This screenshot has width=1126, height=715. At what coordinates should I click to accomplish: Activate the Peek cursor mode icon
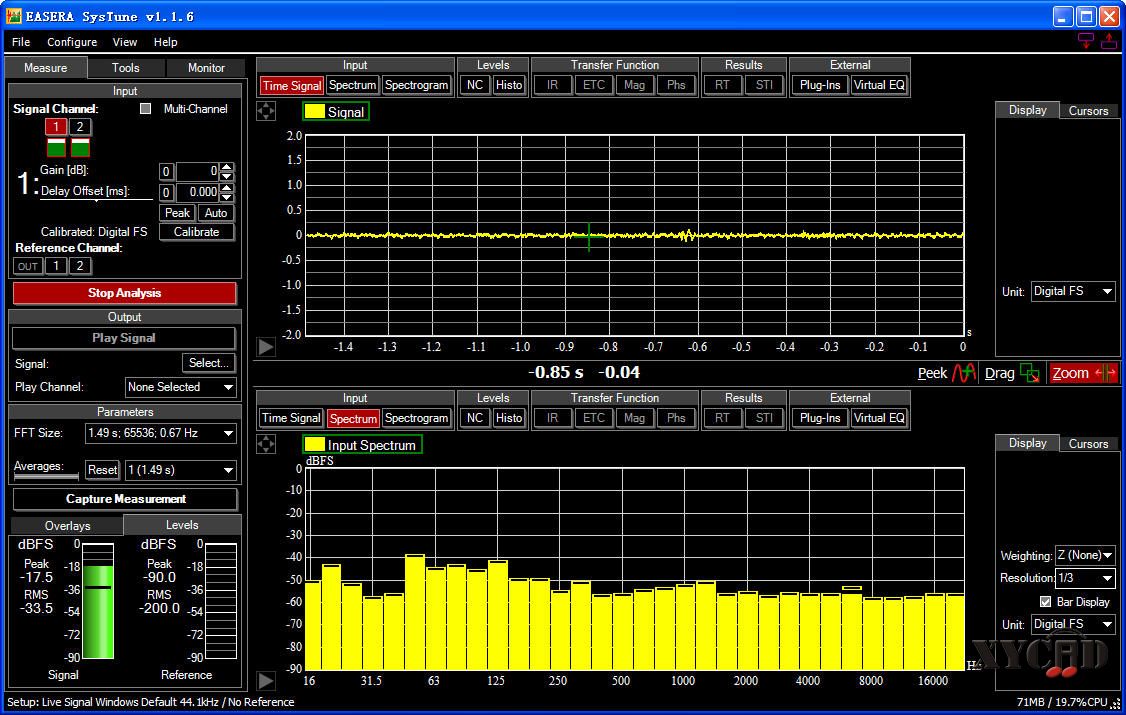[964, 373]
